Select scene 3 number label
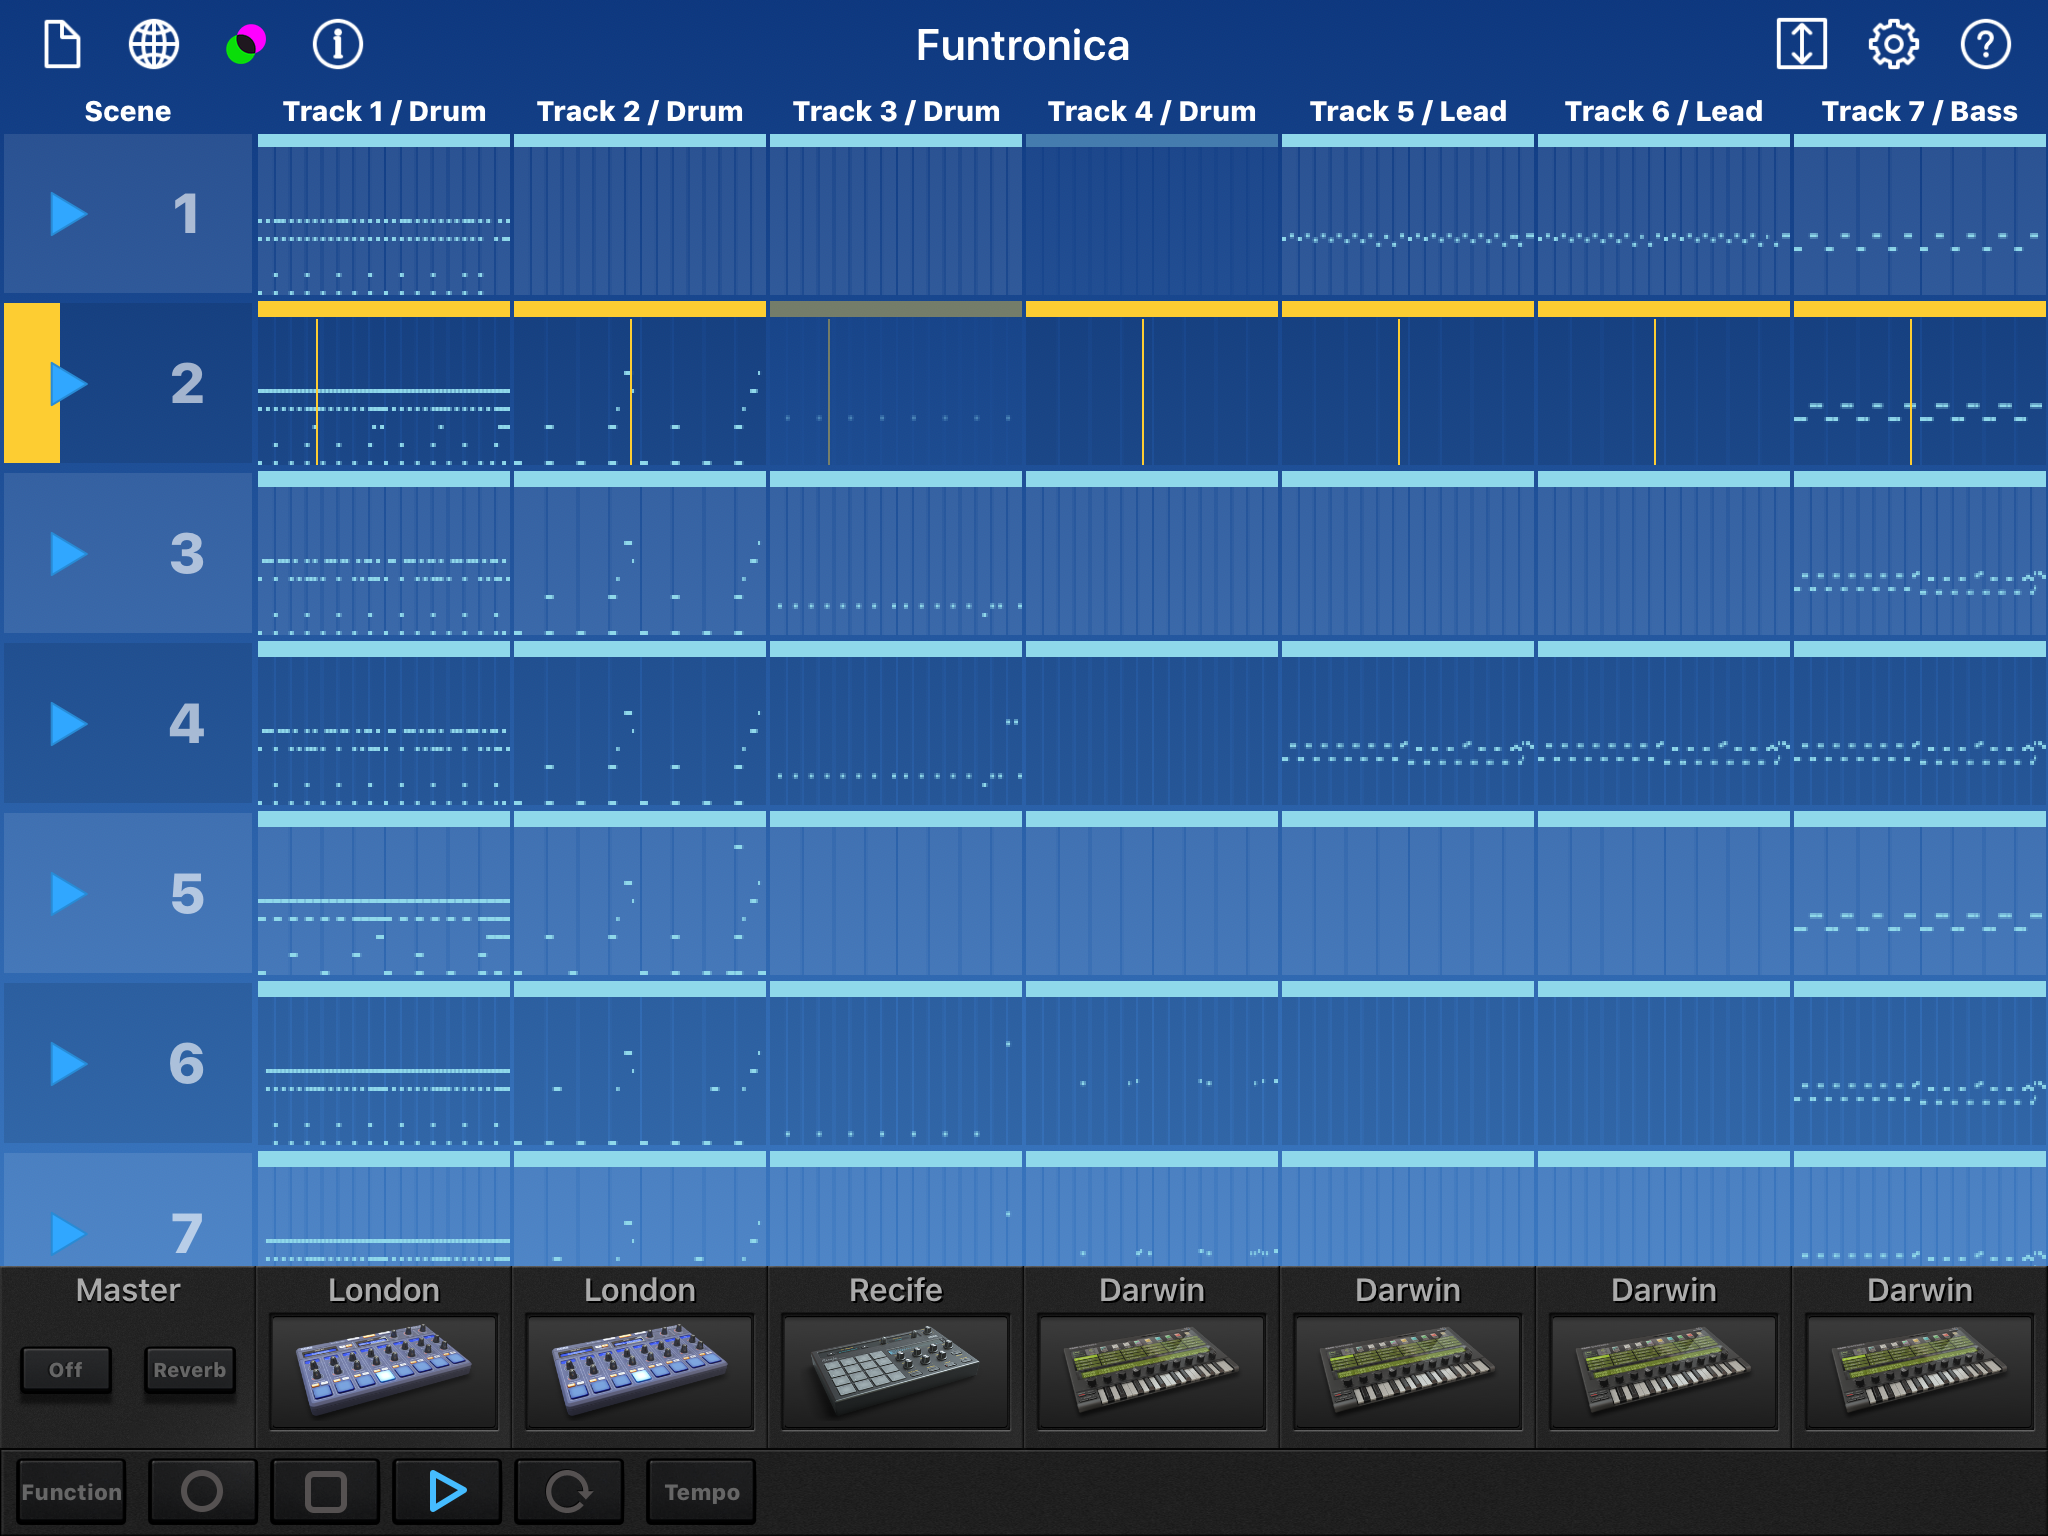 coord(187,554)
